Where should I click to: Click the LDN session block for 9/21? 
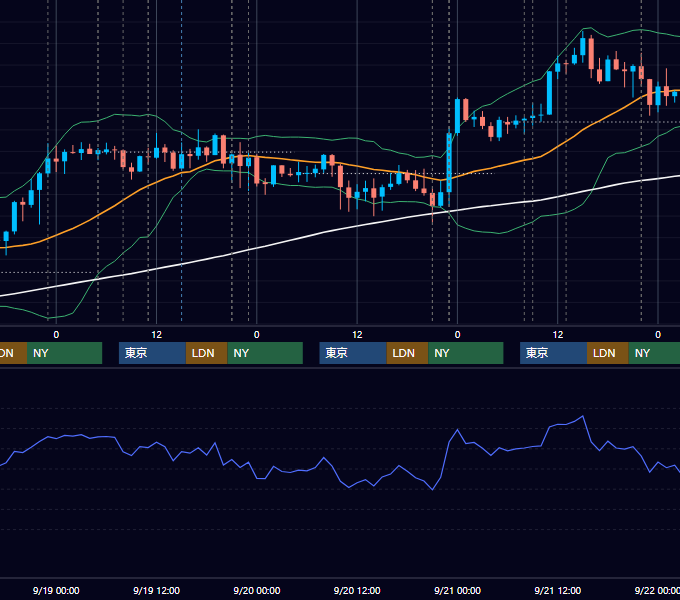[x=608, y=353]
